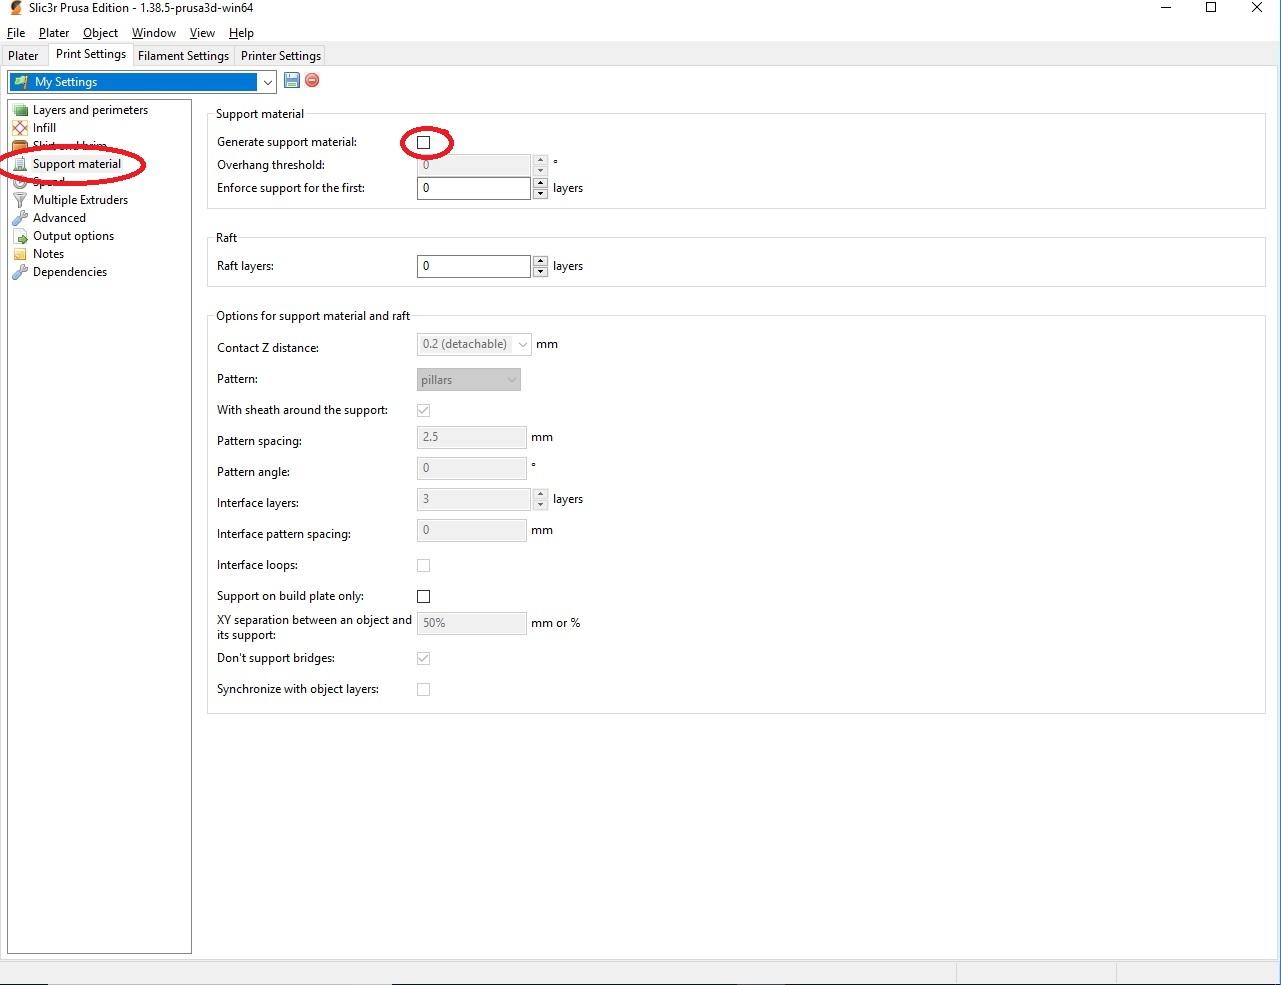Toggle Support on build plate only
The width and height of the screenshot is (1281, 985).
(x=423, y=596)
